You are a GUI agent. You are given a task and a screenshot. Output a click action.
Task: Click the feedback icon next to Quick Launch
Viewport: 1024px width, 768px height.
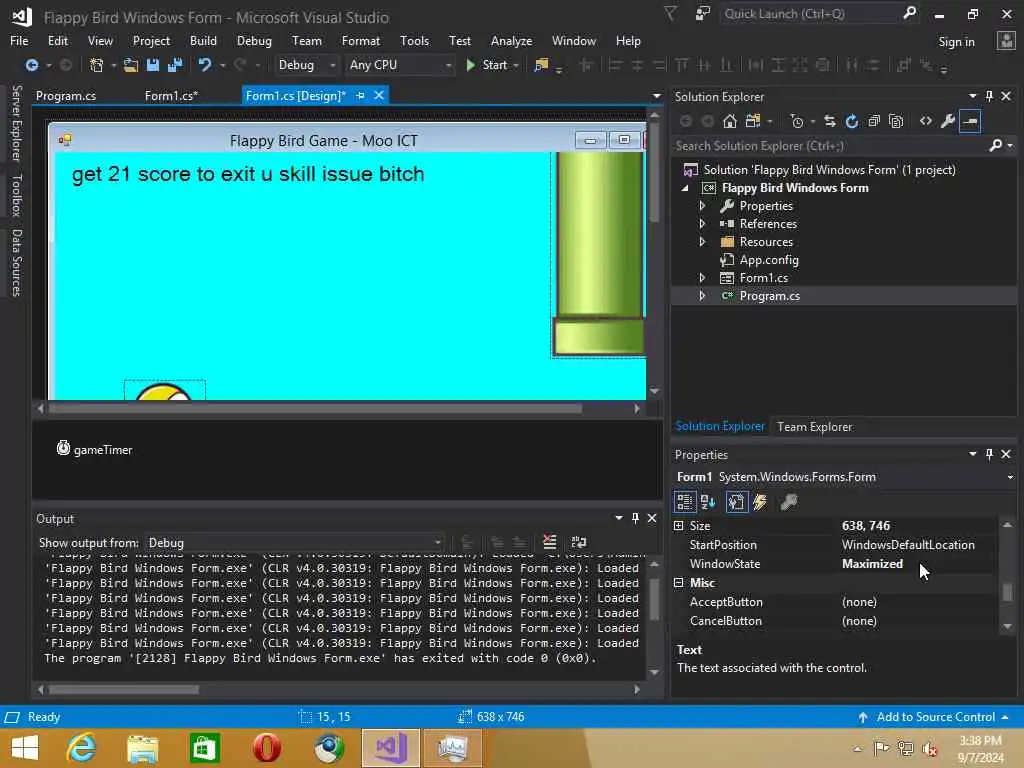click(702, 13)
